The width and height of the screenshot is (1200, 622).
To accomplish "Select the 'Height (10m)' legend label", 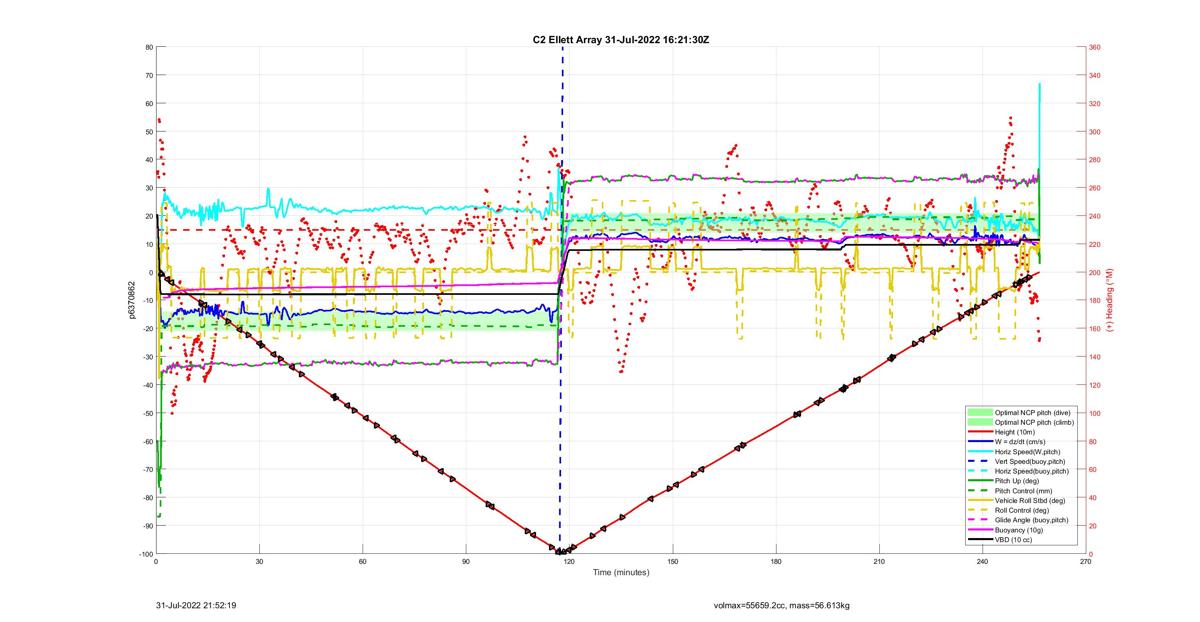I will [1014, 432].
